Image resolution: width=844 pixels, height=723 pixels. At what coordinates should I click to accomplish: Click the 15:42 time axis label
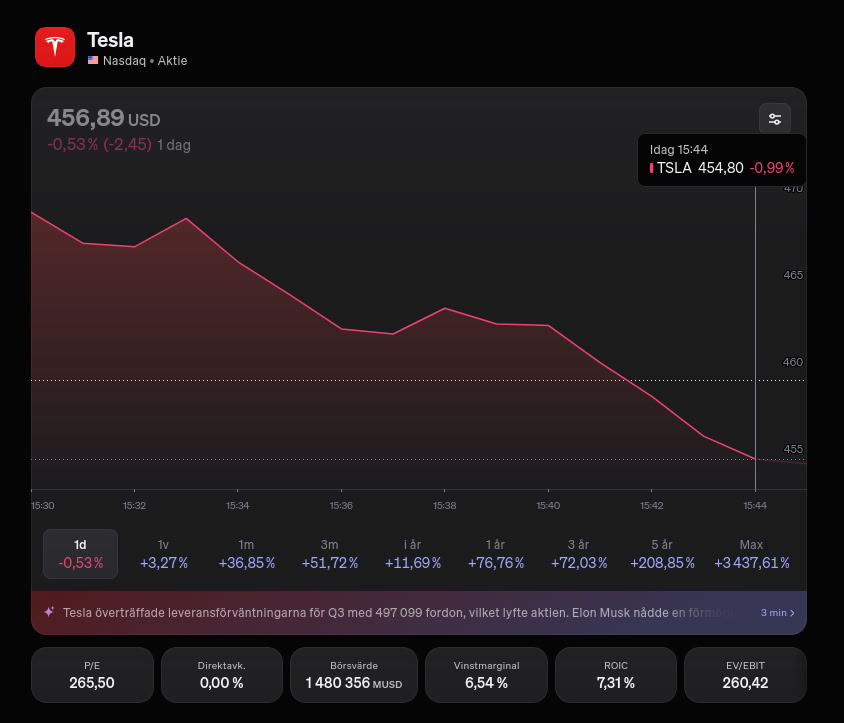[651, 506]
